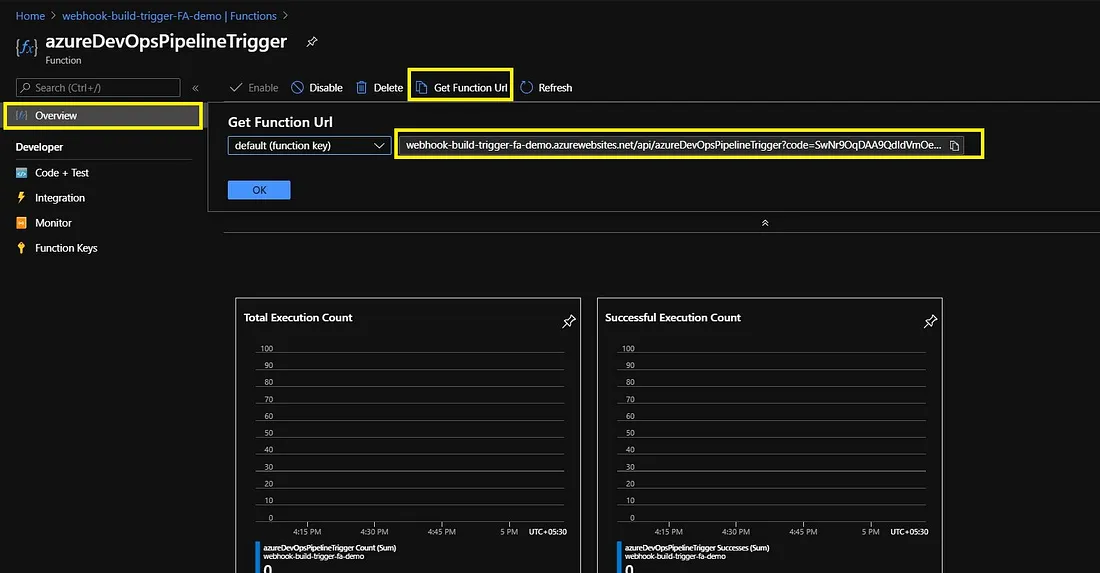1100x573 pixels.
Task: Copy the function URL to clipboard
Action: pos(954,146)
